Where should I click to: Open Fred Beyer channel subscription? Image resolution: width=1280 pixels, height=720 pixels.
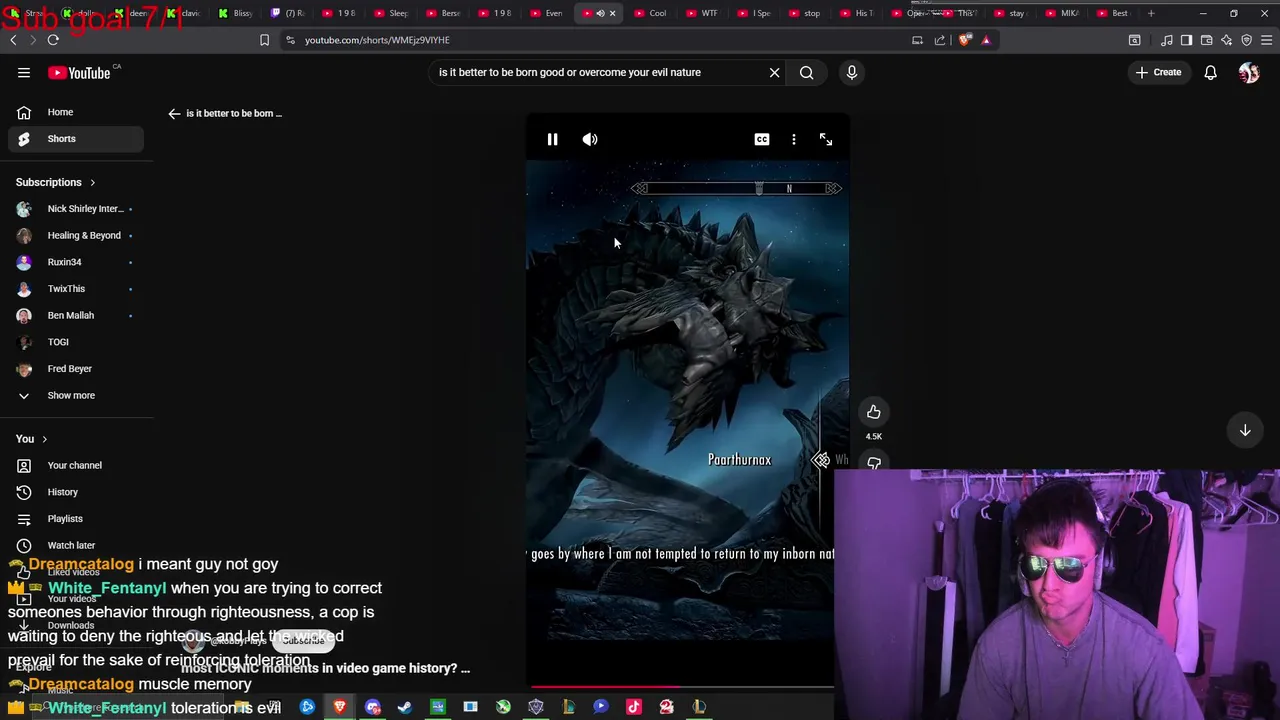coord(76,369)
